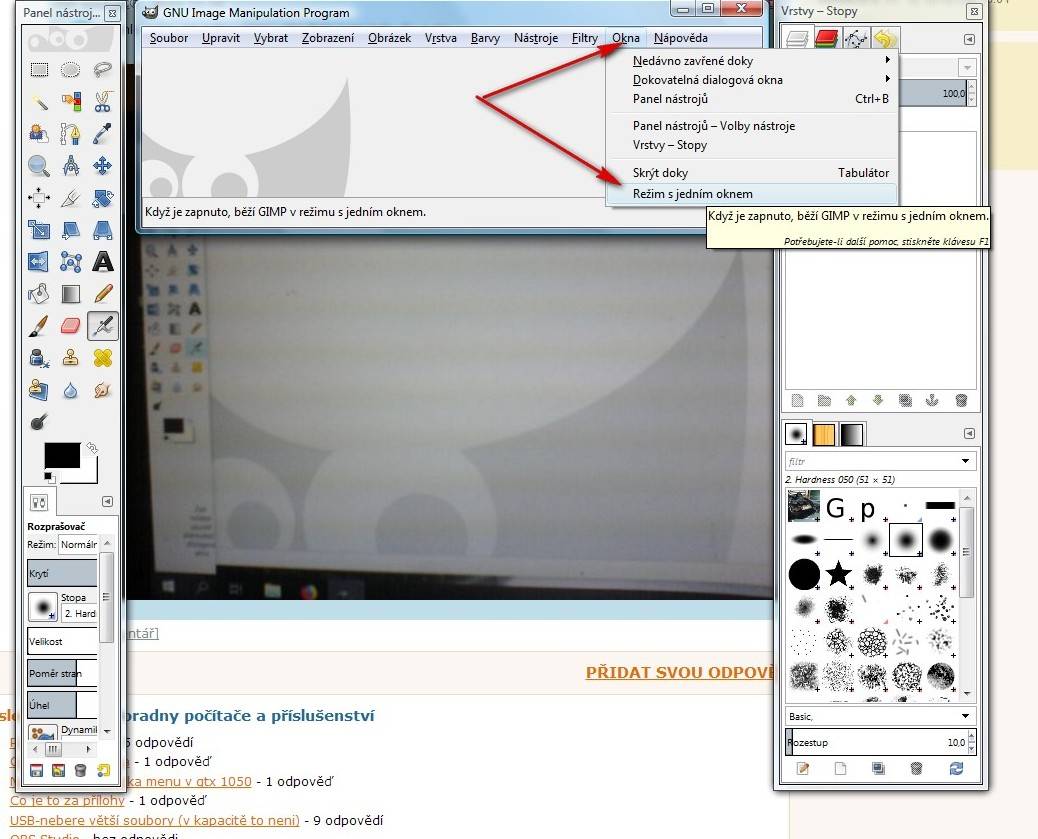The image size is (1038, 839).
Task: Click the Stopa brush preview button
Action: click(x=43, y=607)
